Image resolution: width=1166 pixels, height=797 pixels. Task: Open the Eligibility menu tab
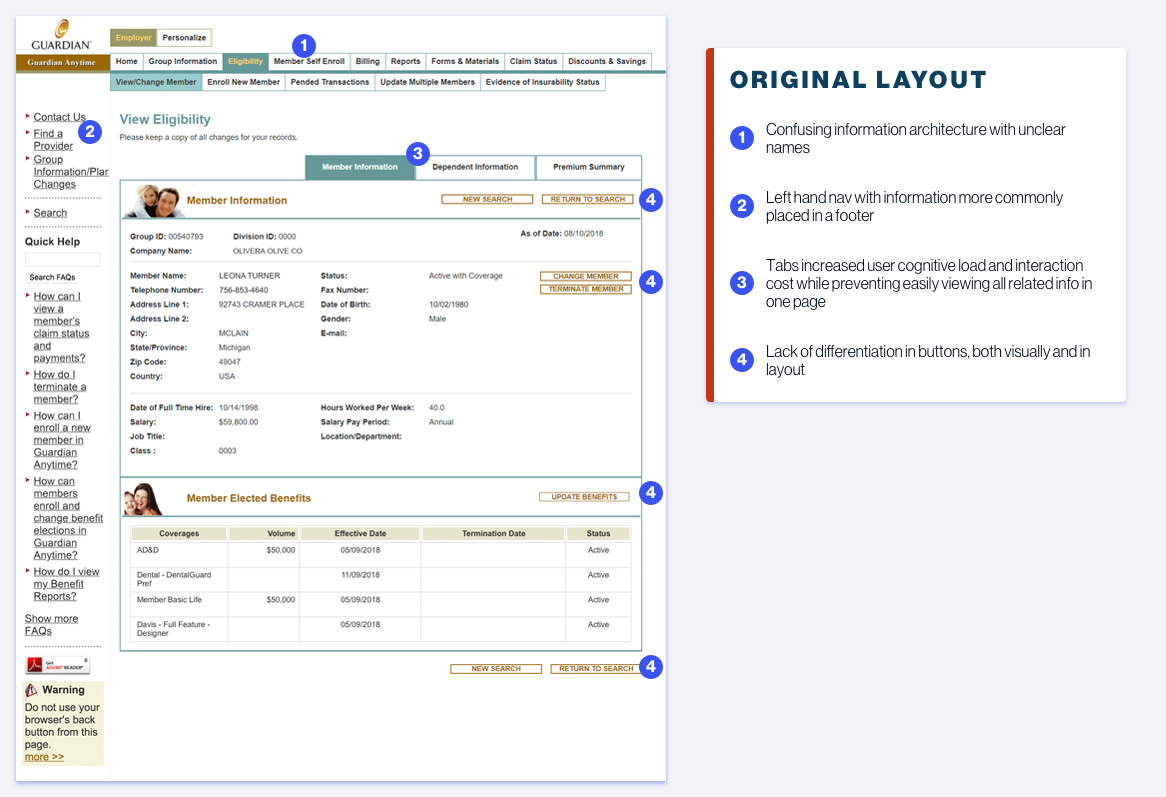(x=245, y=62)
